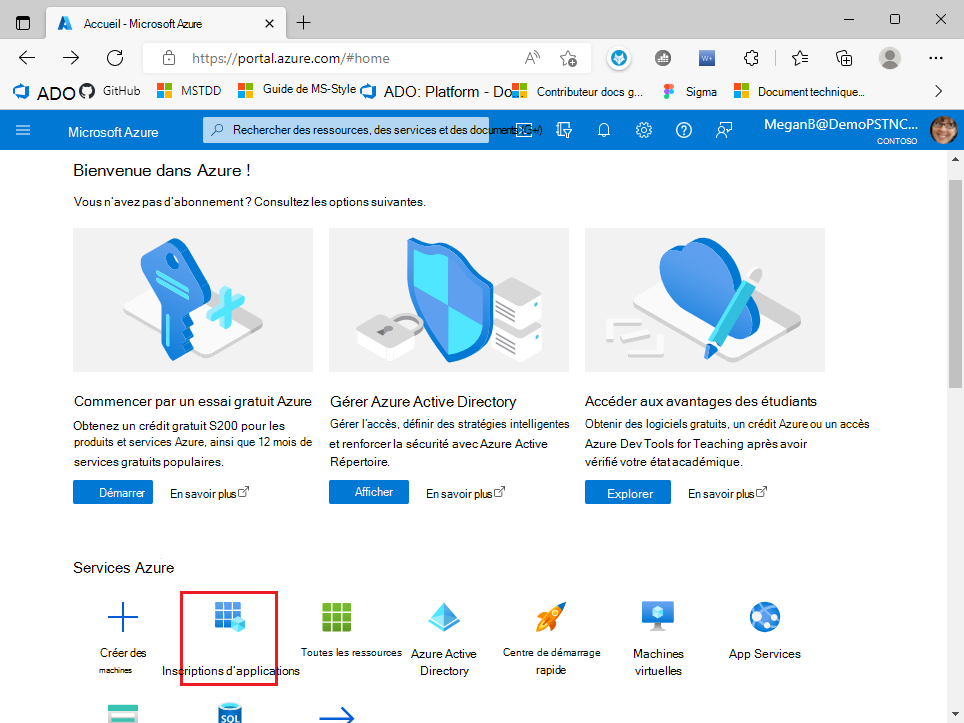Select the SQL service icon

pyautogui.click(x=229, y=712)
